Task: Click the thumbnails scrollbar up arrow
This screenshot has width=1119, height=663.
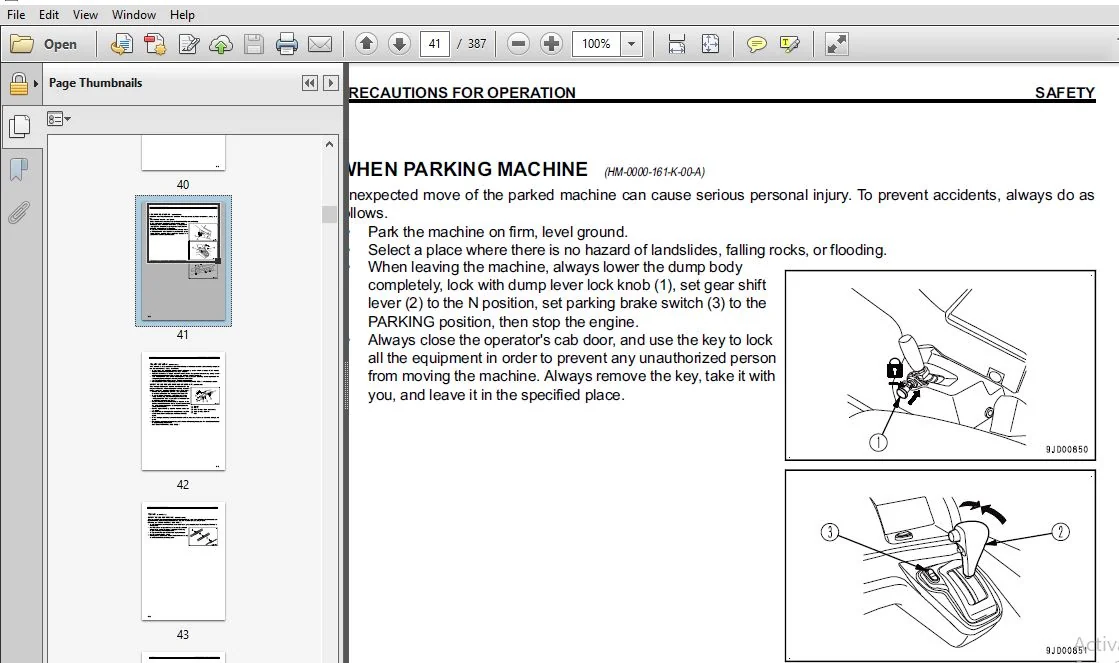Action: 329,144
